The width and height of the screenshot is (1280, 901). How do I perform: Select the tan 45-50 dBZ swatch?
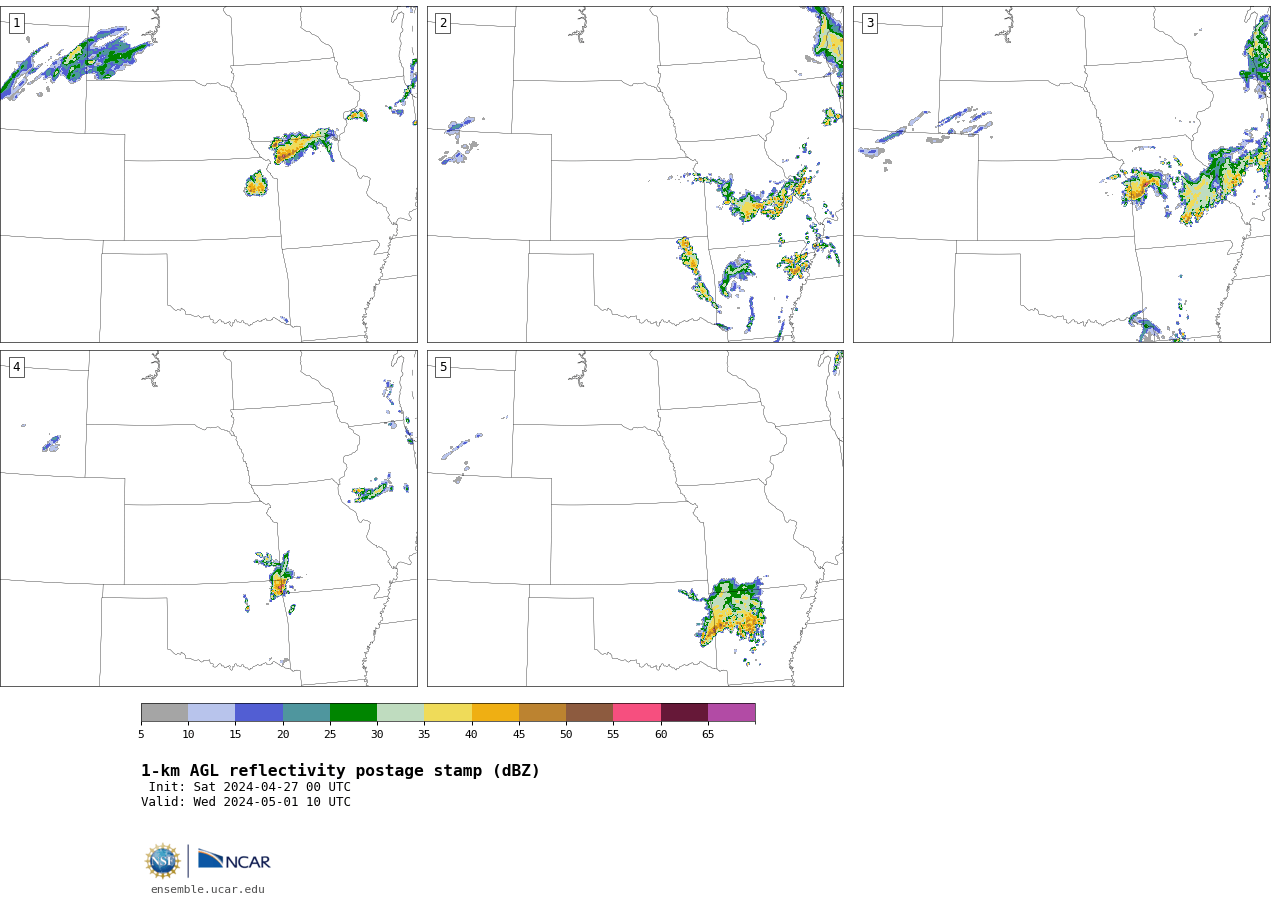coord(542,712)
